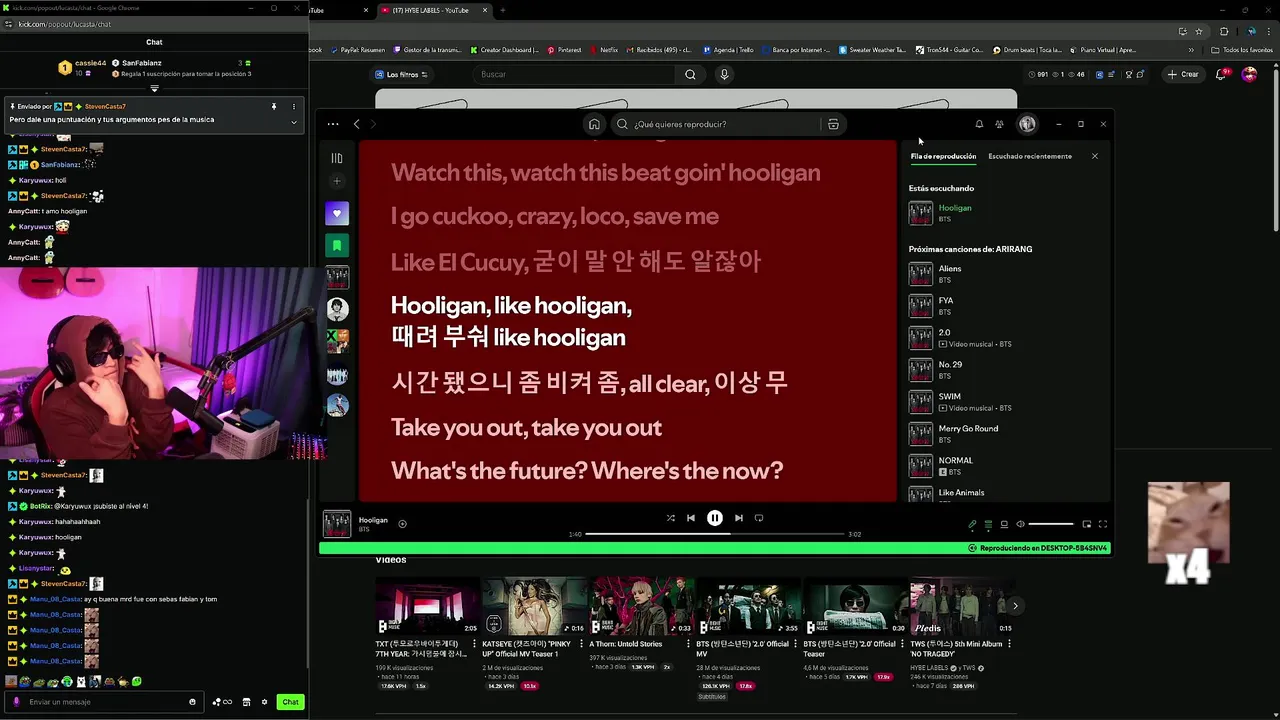Click YouTube 'Buscar' search field

(x=575, y=74)
